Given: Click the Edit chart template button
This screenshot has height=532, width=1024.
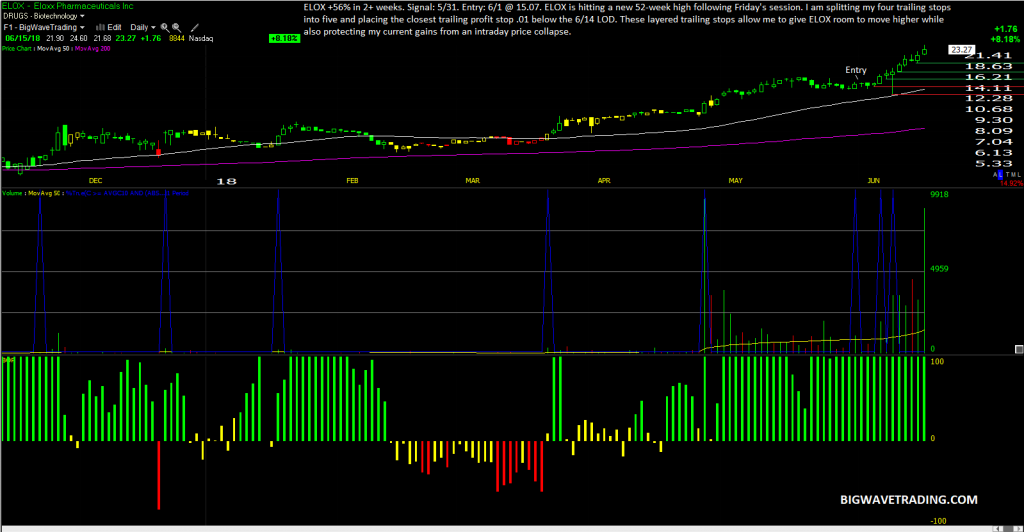Looking at the screenshot, I should pyautogui.click(x=114, y=27).
